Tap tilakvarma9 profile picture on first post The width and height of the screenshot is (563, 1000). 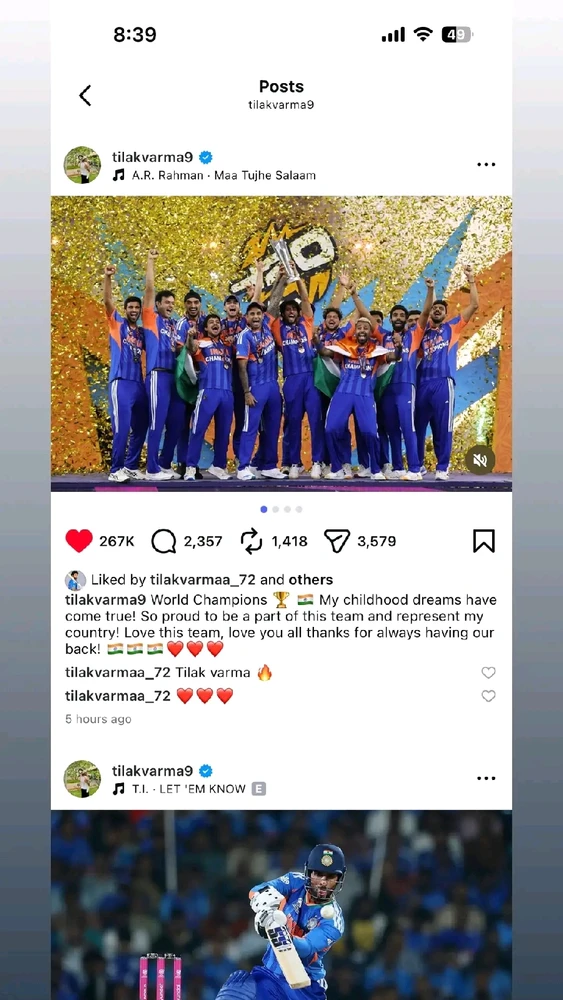82,165
